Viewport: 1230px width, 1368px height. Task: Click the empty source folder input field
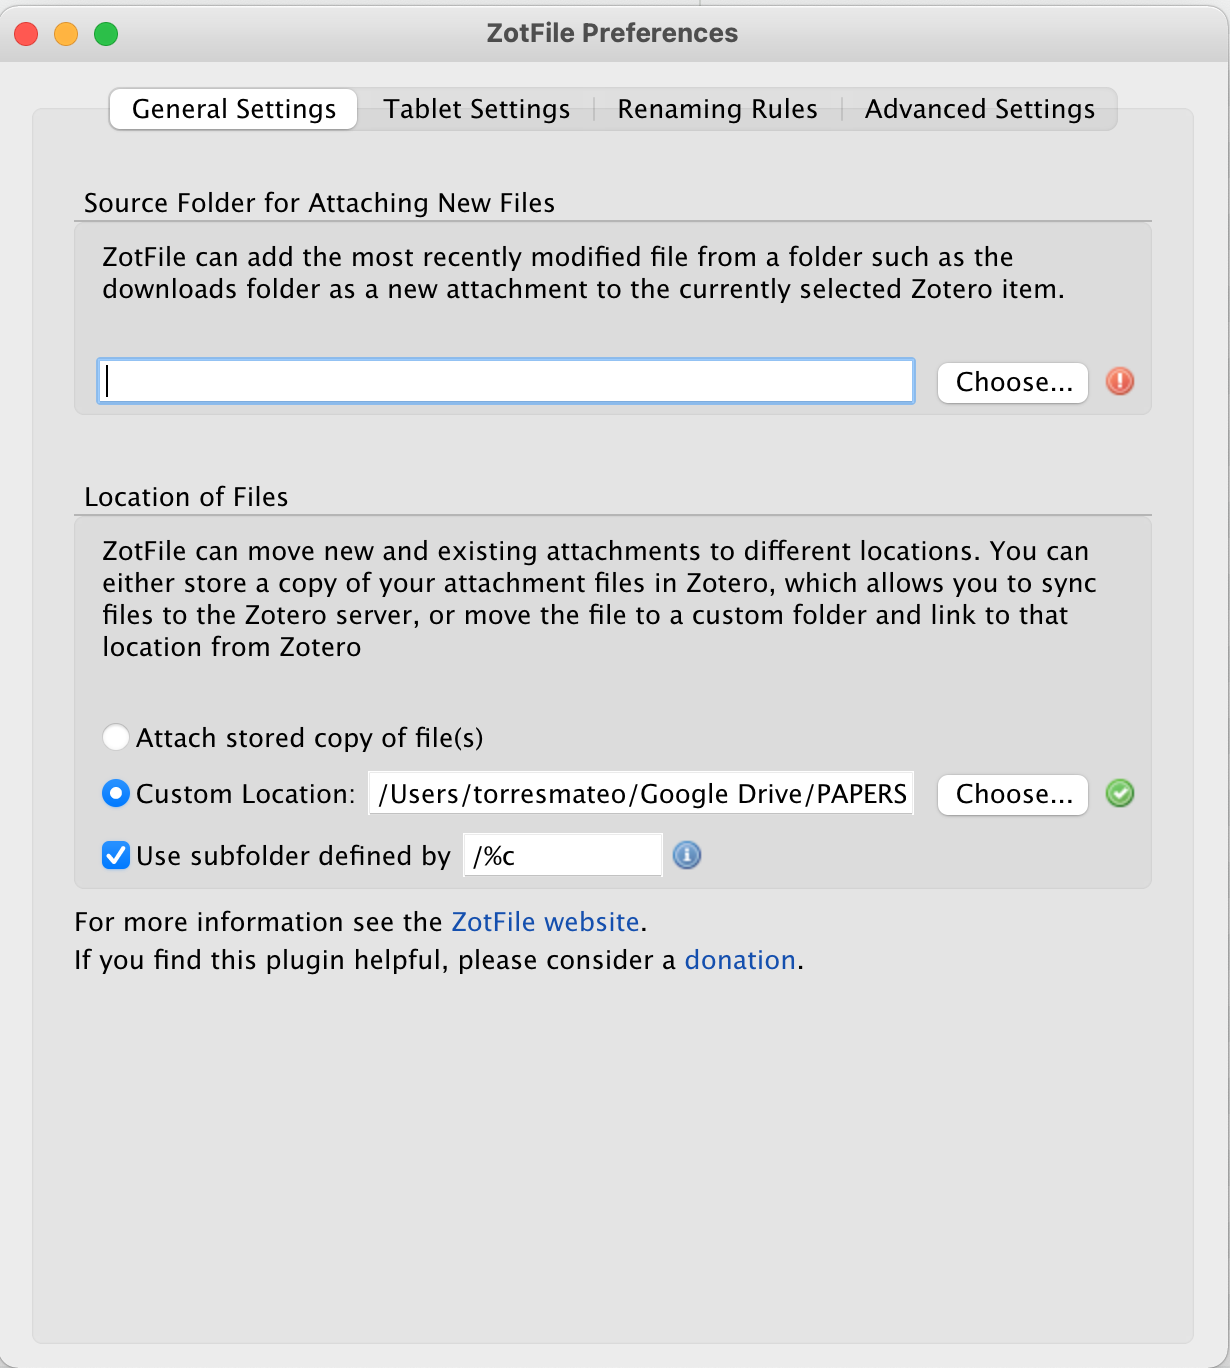click(505, 381)
